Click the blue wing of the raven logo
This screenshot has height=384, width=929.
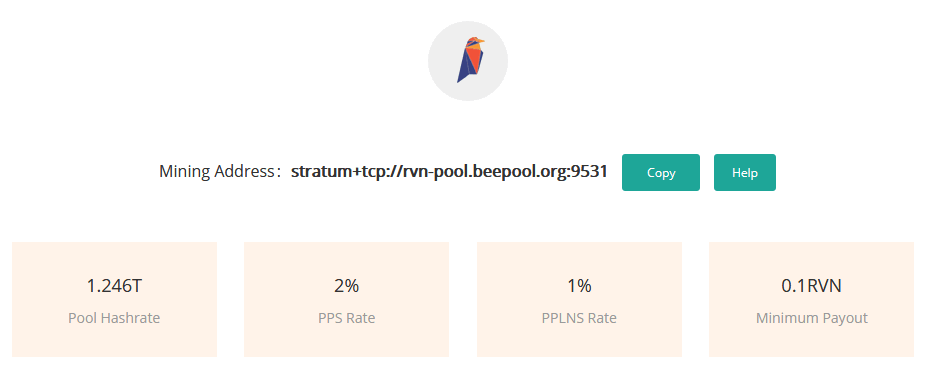click(463, 66)
